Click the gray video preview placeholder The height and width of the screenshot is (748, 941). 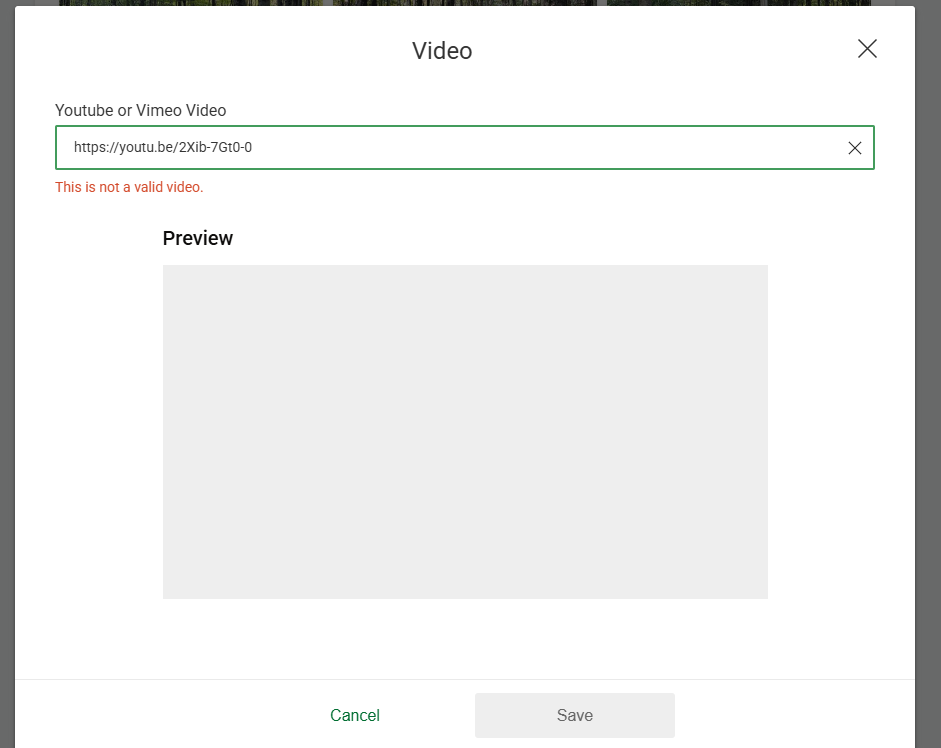[465, 432]
